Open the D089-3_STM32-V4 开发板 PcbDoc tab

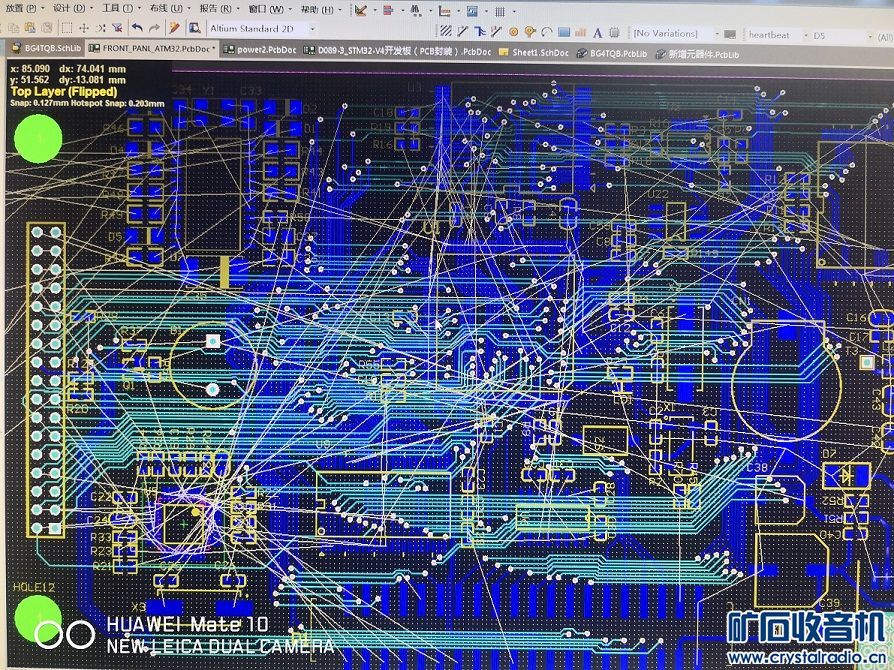(x=397, y=51)
